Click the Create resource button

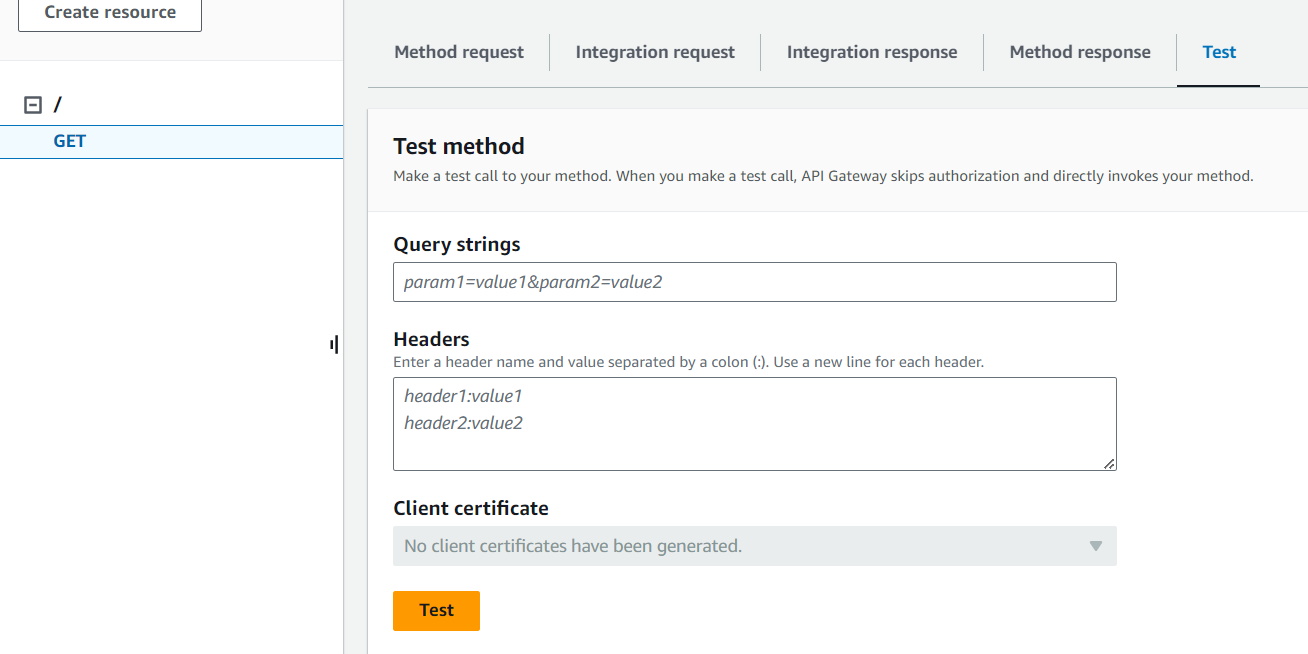[110, 13]
